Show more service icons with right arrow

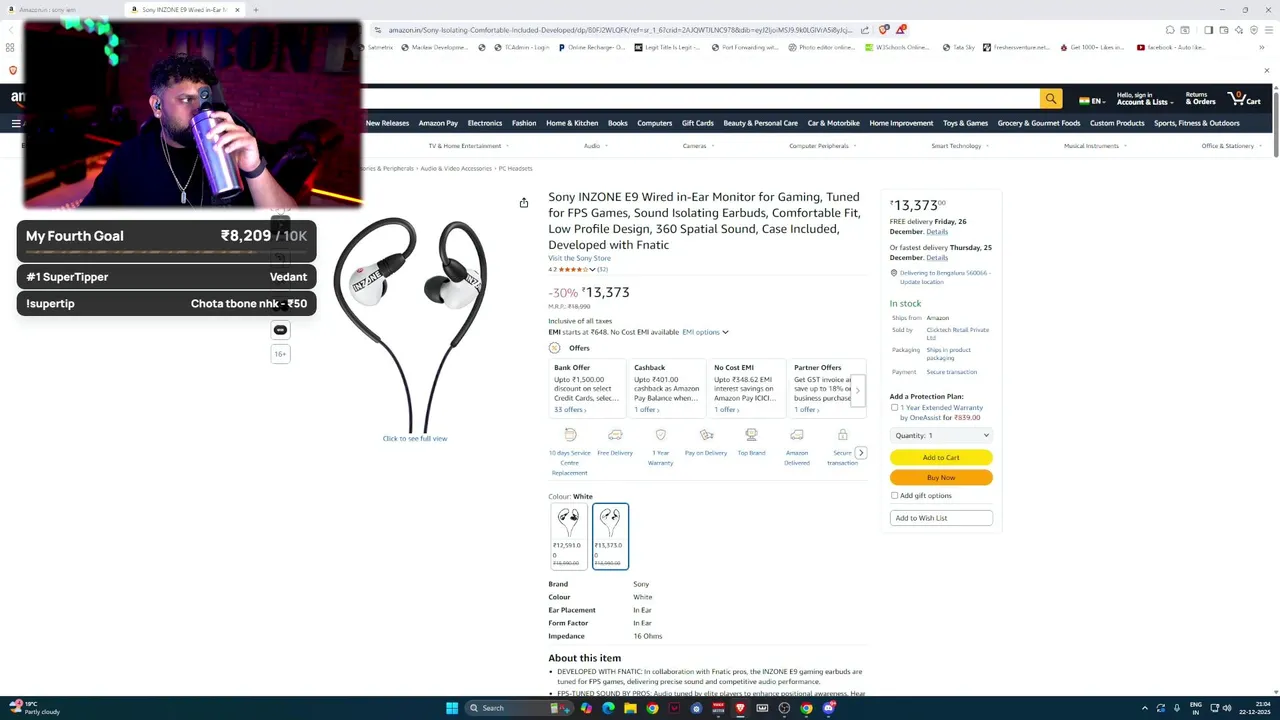pos(860,453)
